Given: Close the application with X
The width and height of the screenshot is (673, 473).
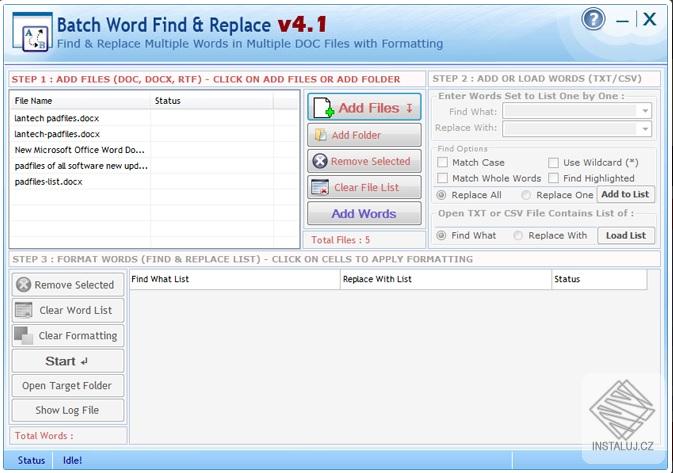Looking at the screenshot, I should pyautogui.click(x=650, y=19).
